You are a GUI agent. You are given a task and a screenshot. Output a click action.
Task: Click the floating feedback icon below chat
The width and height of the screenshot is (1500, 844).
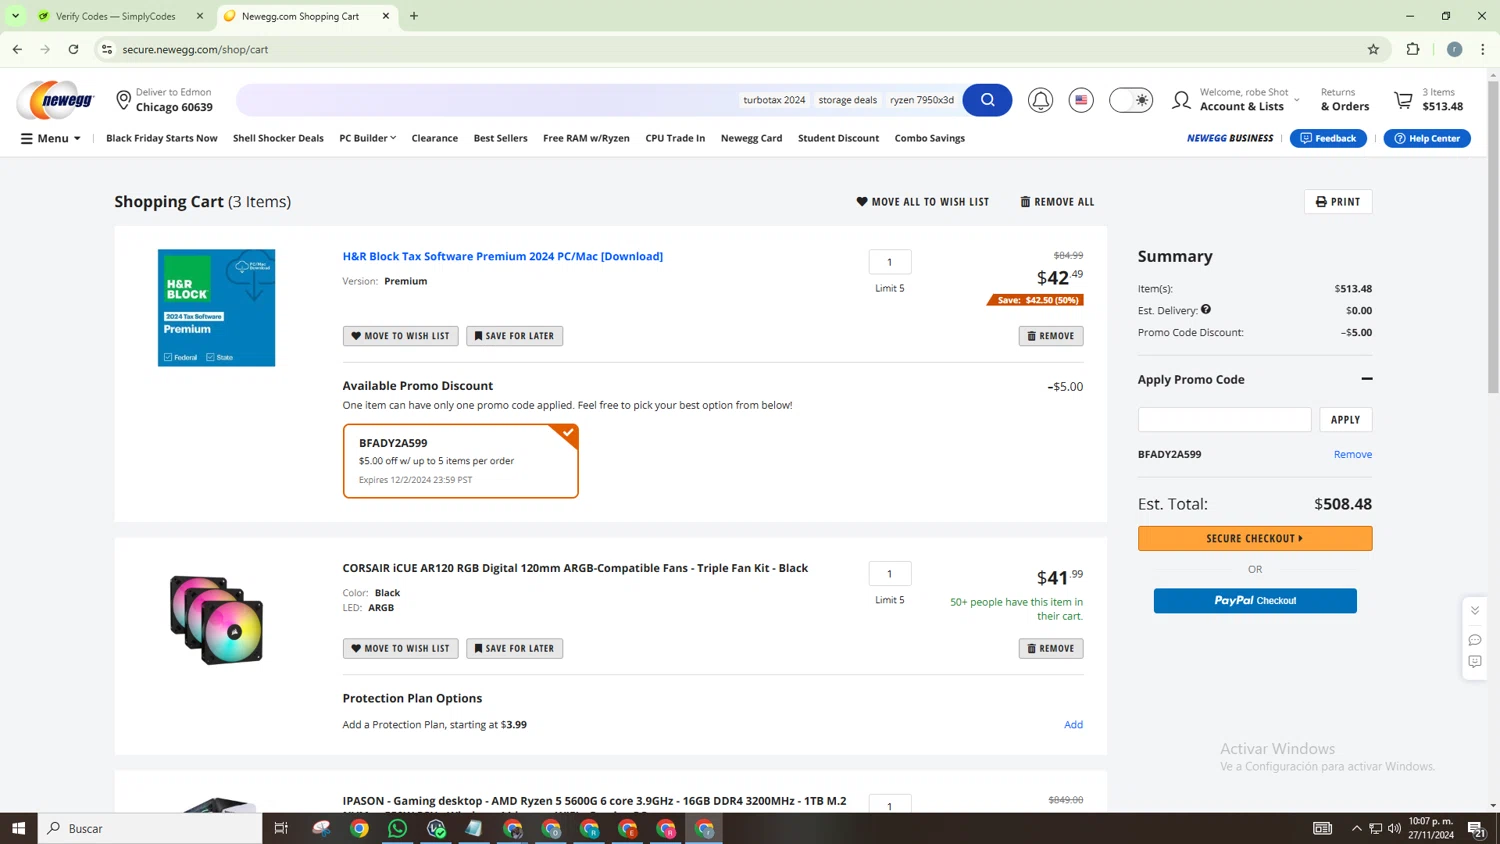(x=1475, y=662)
